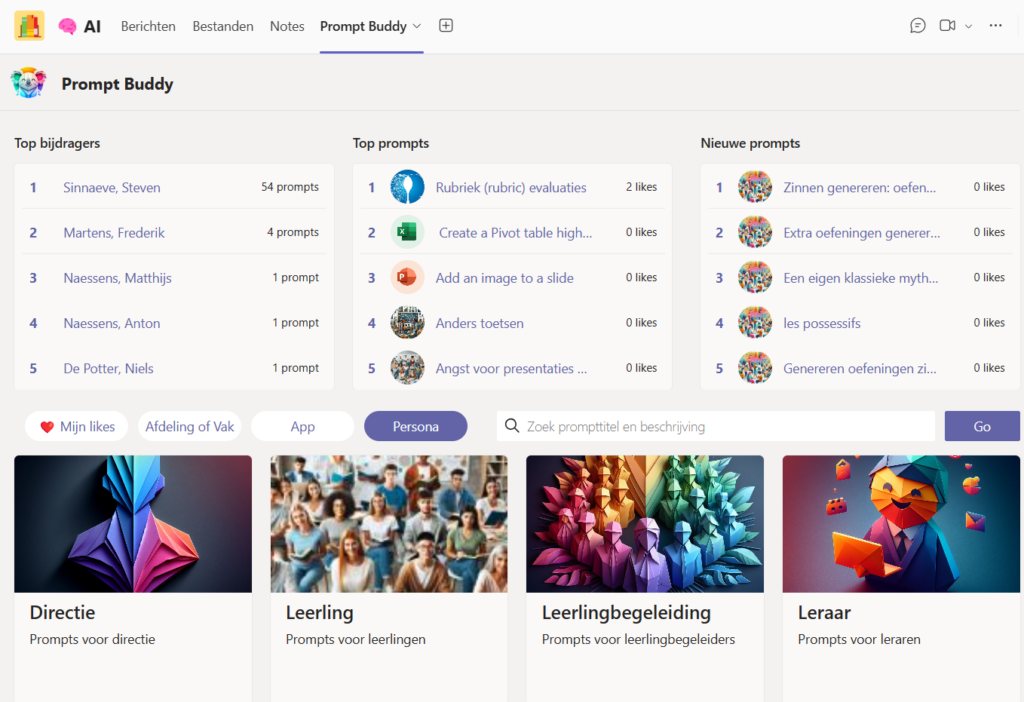1024x702 pixels.
Task: Open the Rubriek (rubric) evaluaties prompt link
Action: point(511,187)
